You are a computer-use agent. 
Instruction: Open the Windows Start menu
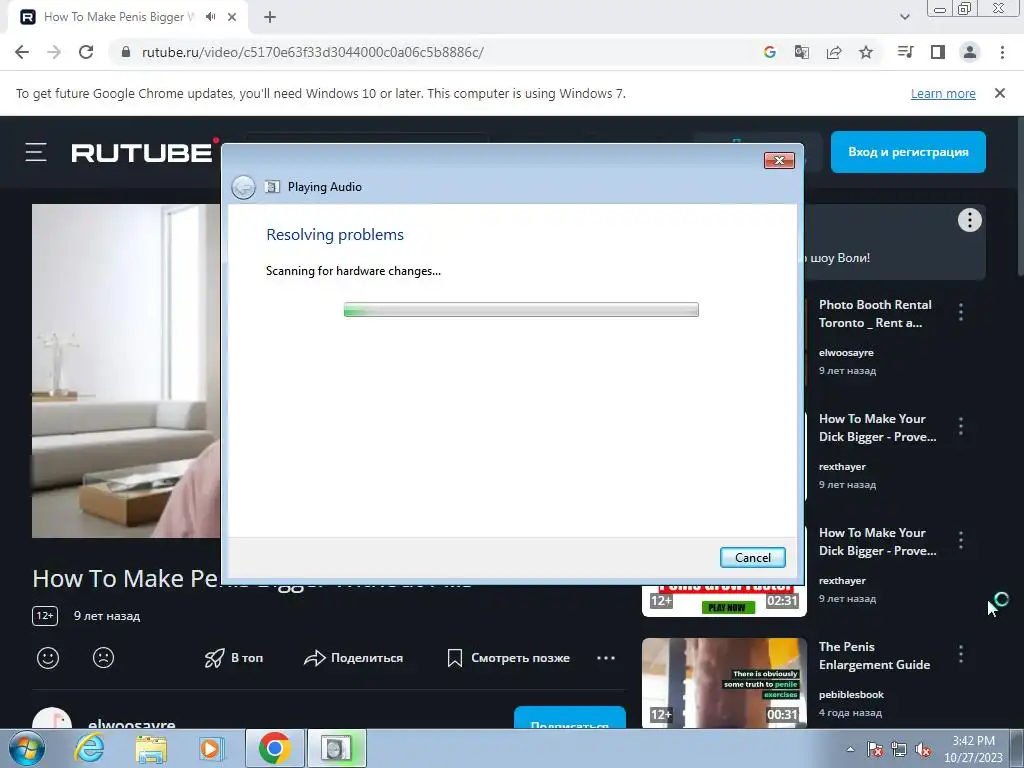tap(27, 748)
